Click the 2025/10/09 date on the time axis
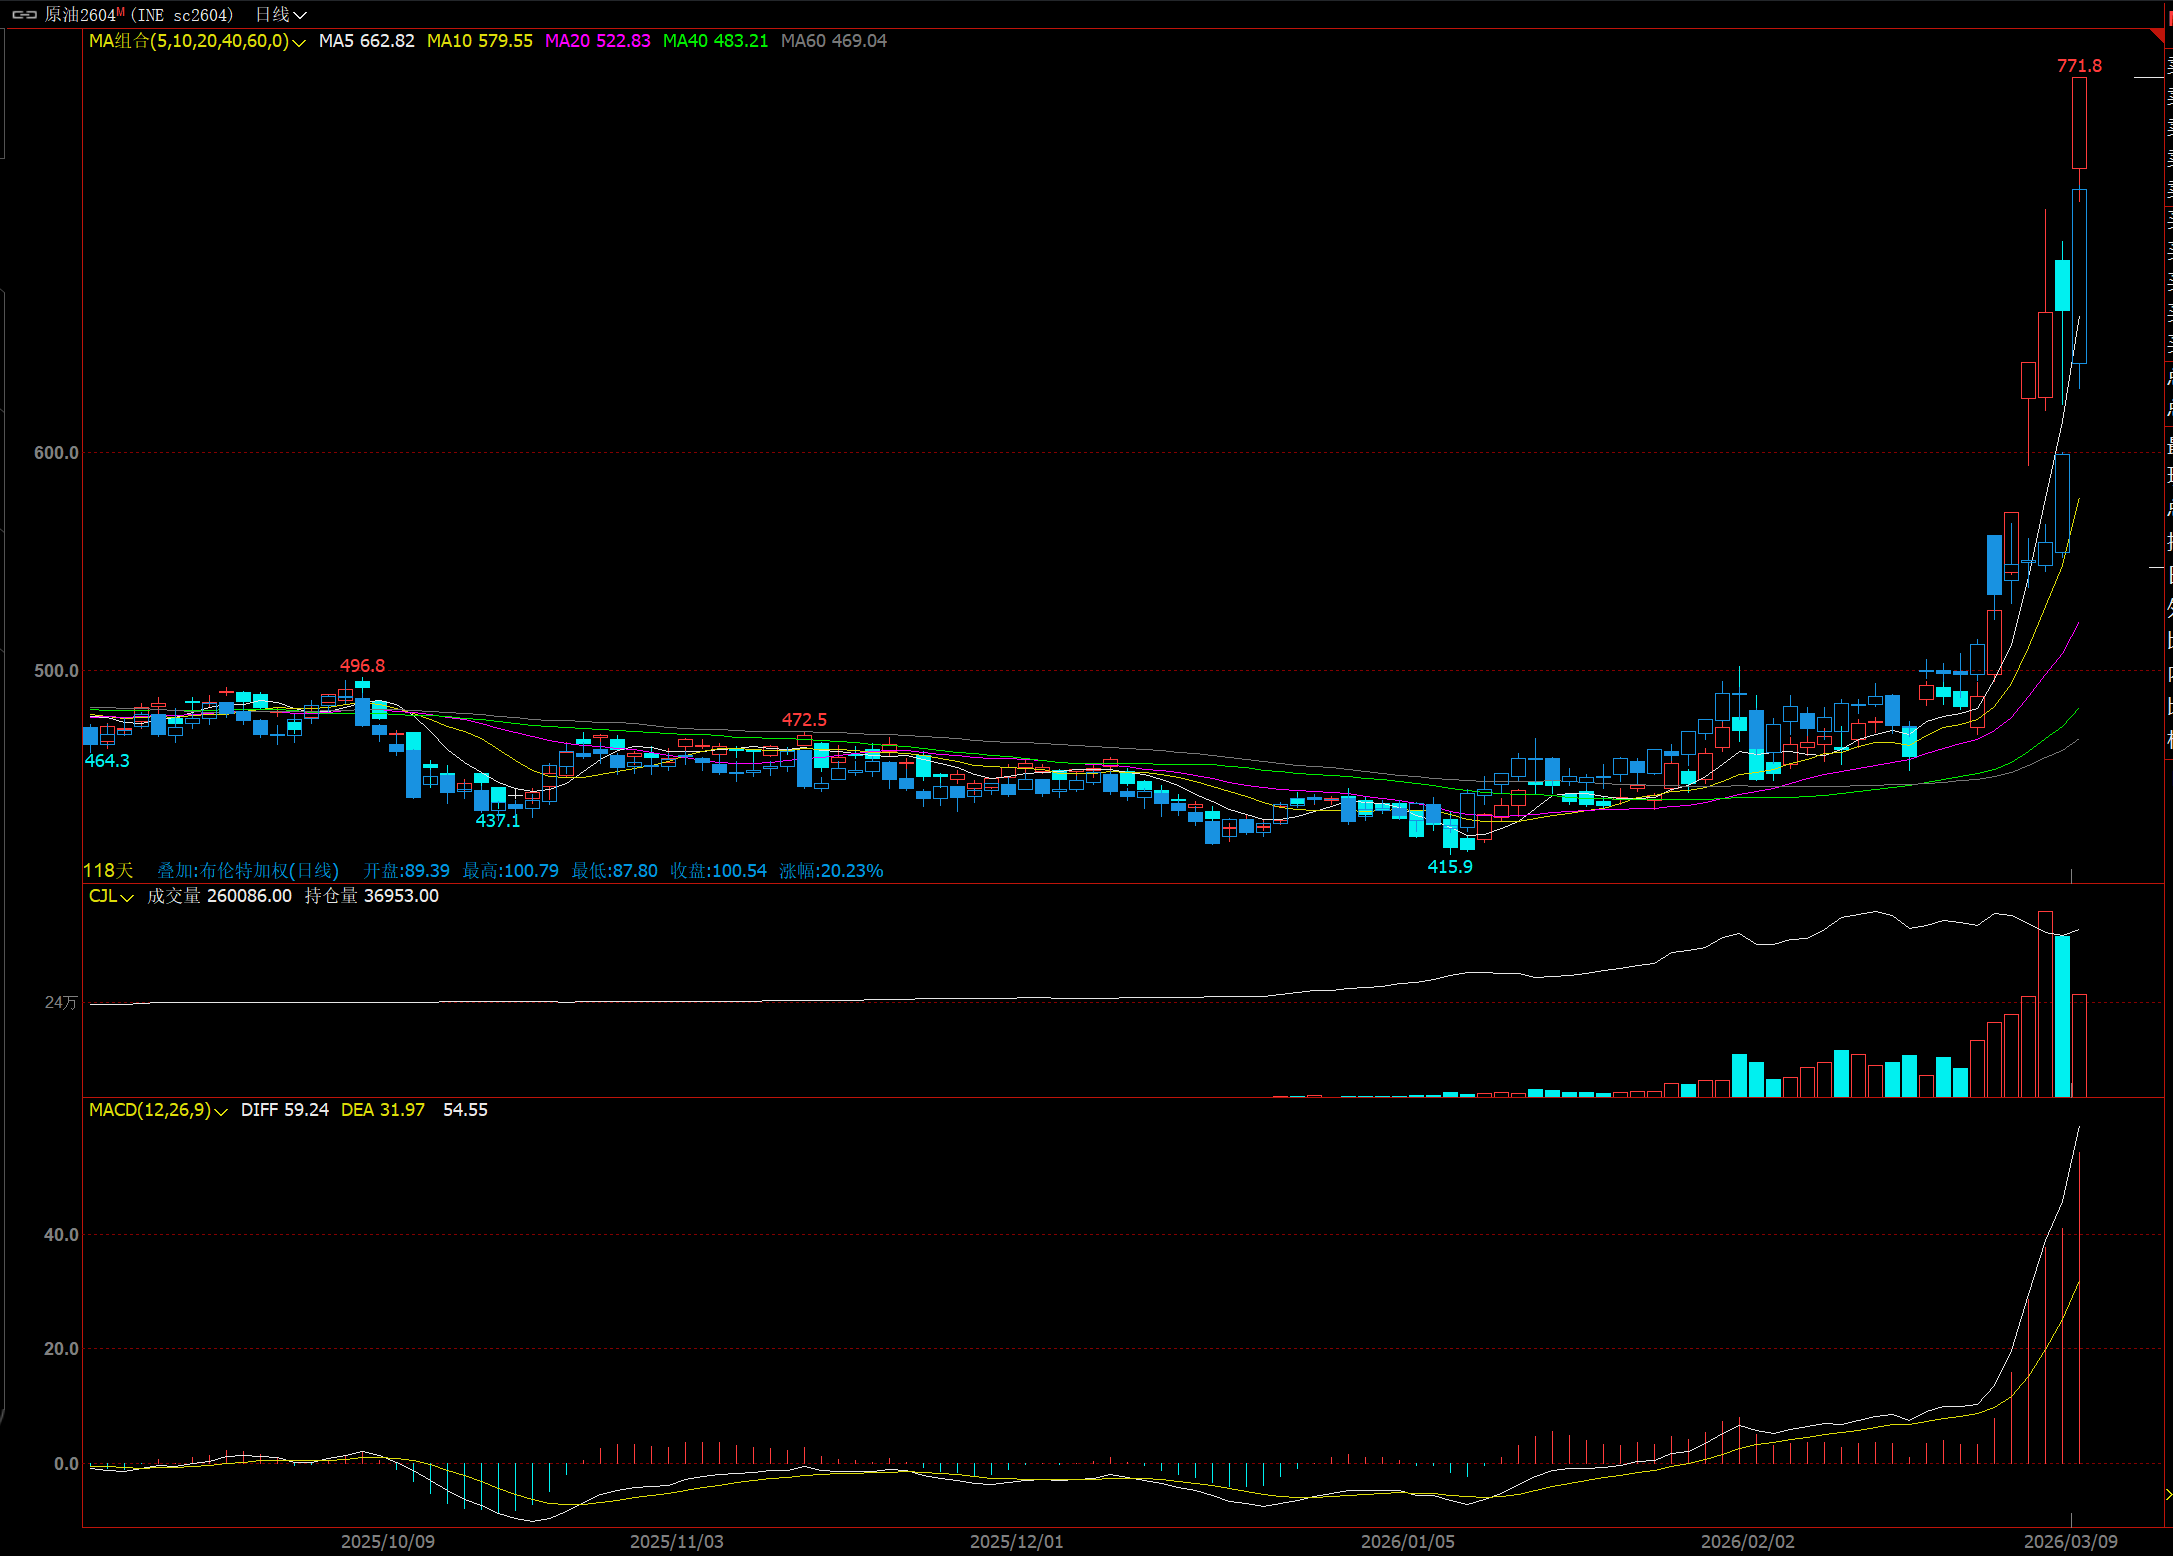Image resolution: width=2173 pixels, height=1556 pixels. point(388,1541)
